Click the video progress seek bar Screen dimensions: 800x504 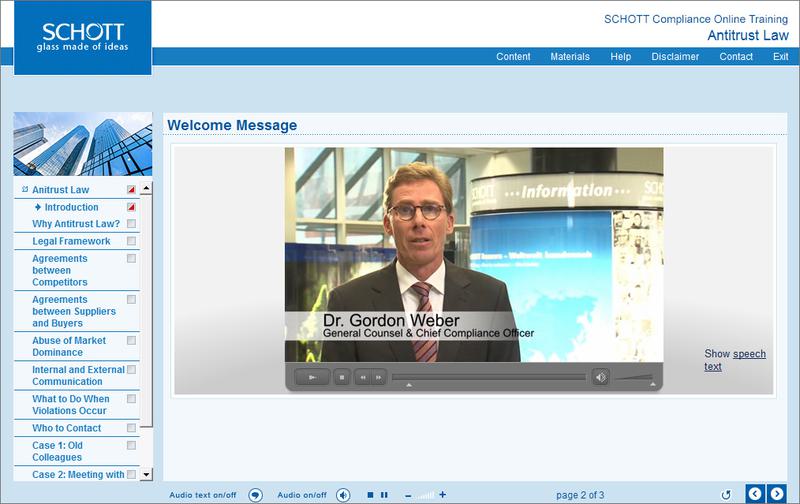[x=488, y=377]
